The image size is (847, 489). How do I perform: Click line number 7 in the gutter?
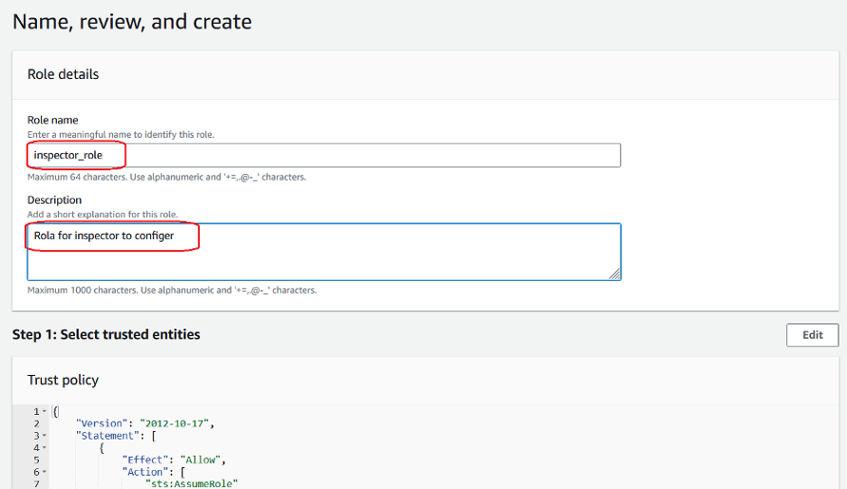[x=35, y=483]
